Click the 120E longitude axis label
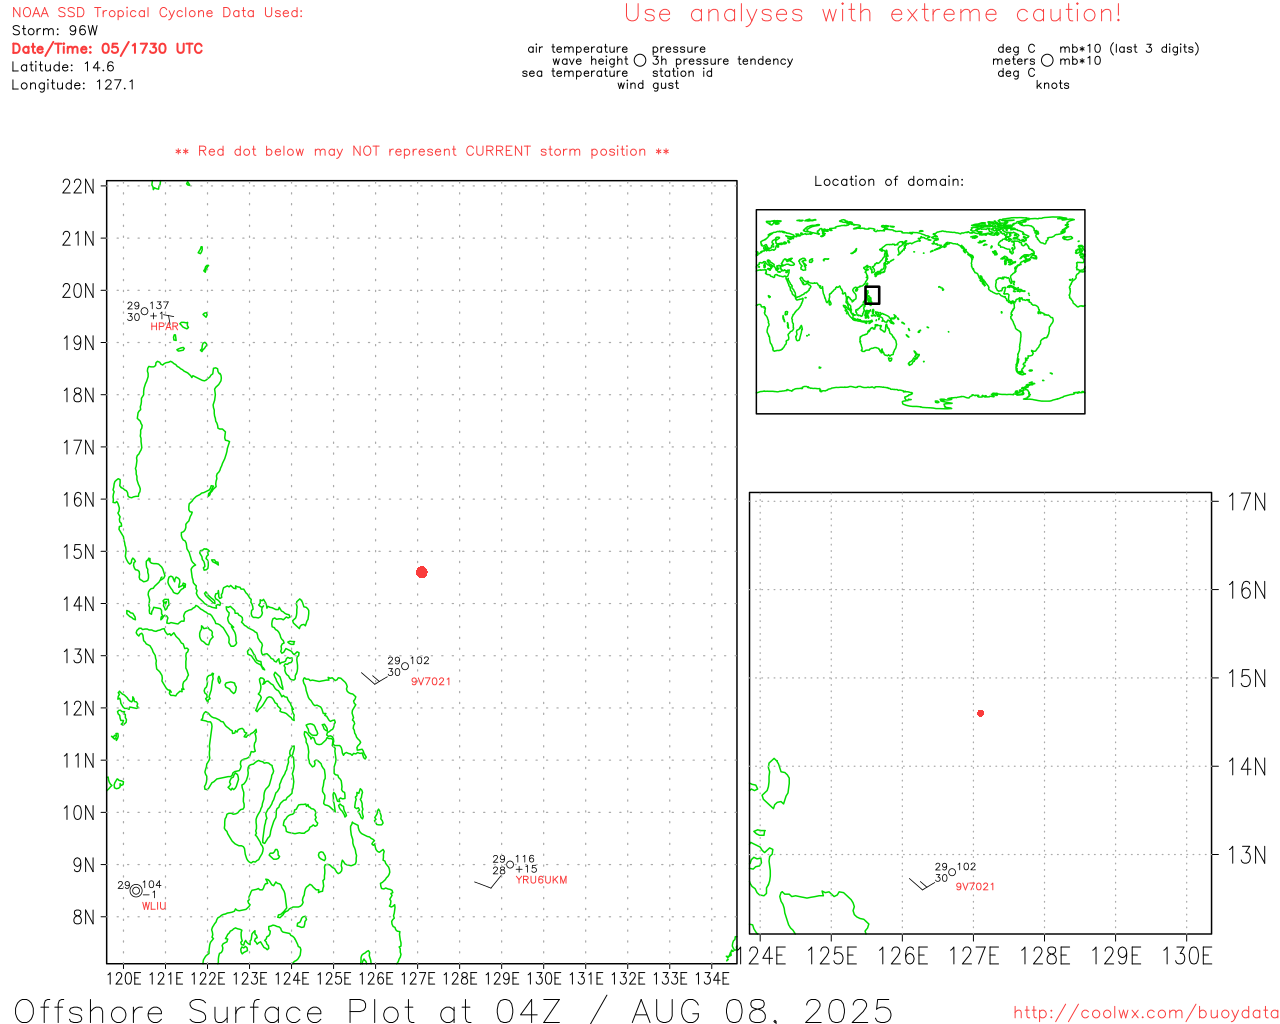This screenshot has height=1024, width=1280. (x=124, y=978)
